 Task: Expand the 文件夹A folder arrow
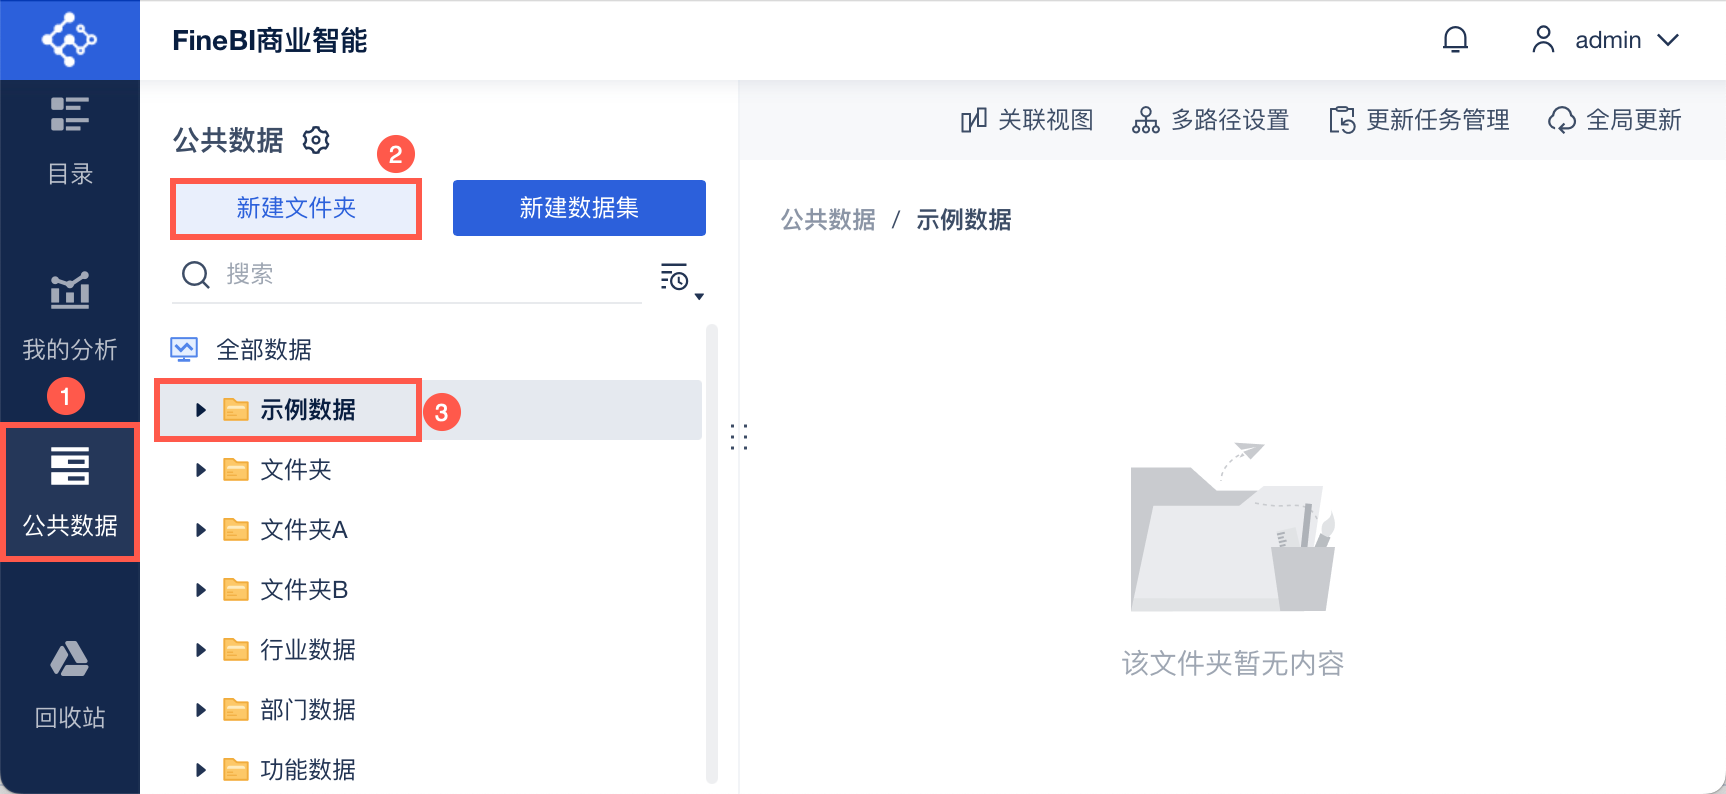click(201, 530)
